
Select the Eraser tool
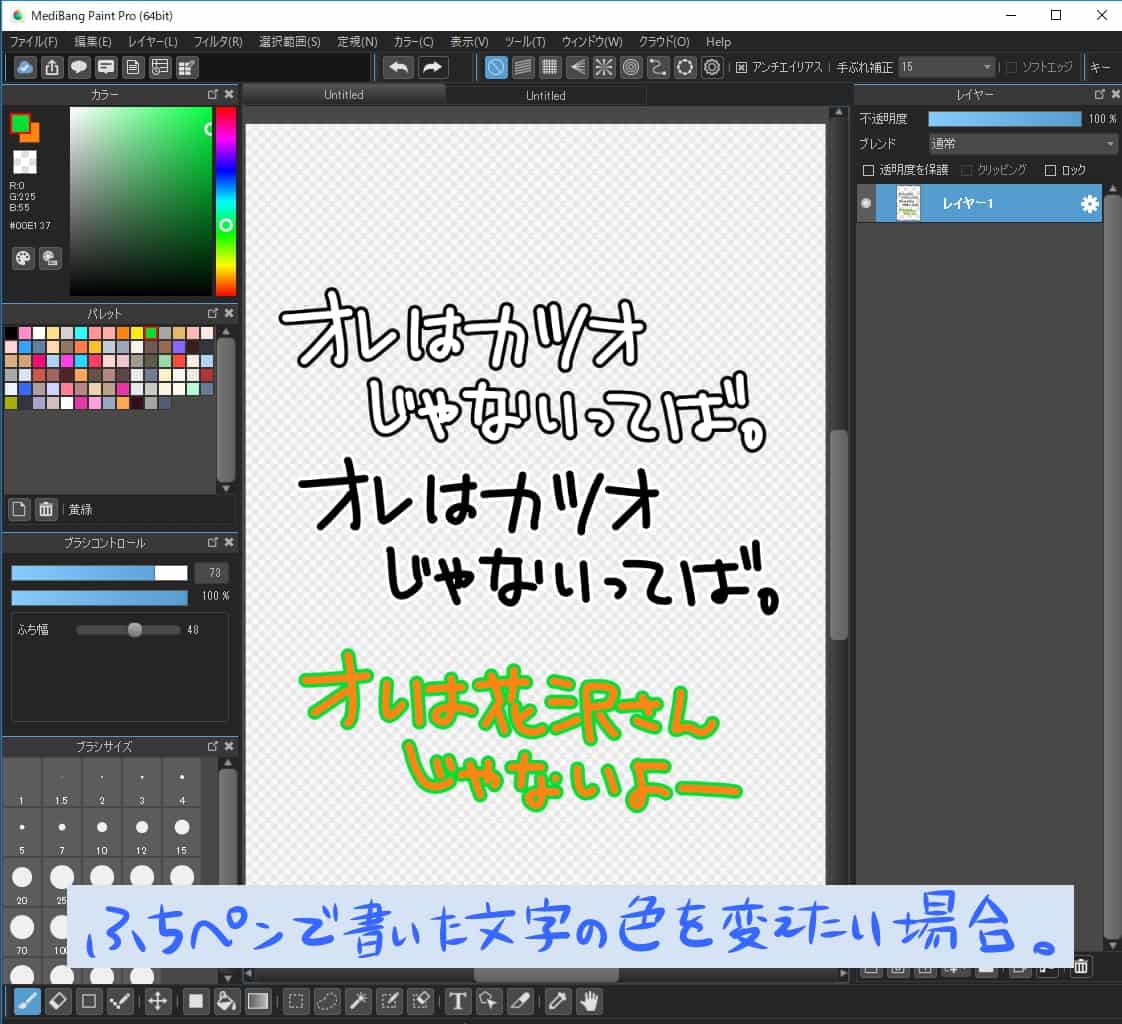[58, 1000]
